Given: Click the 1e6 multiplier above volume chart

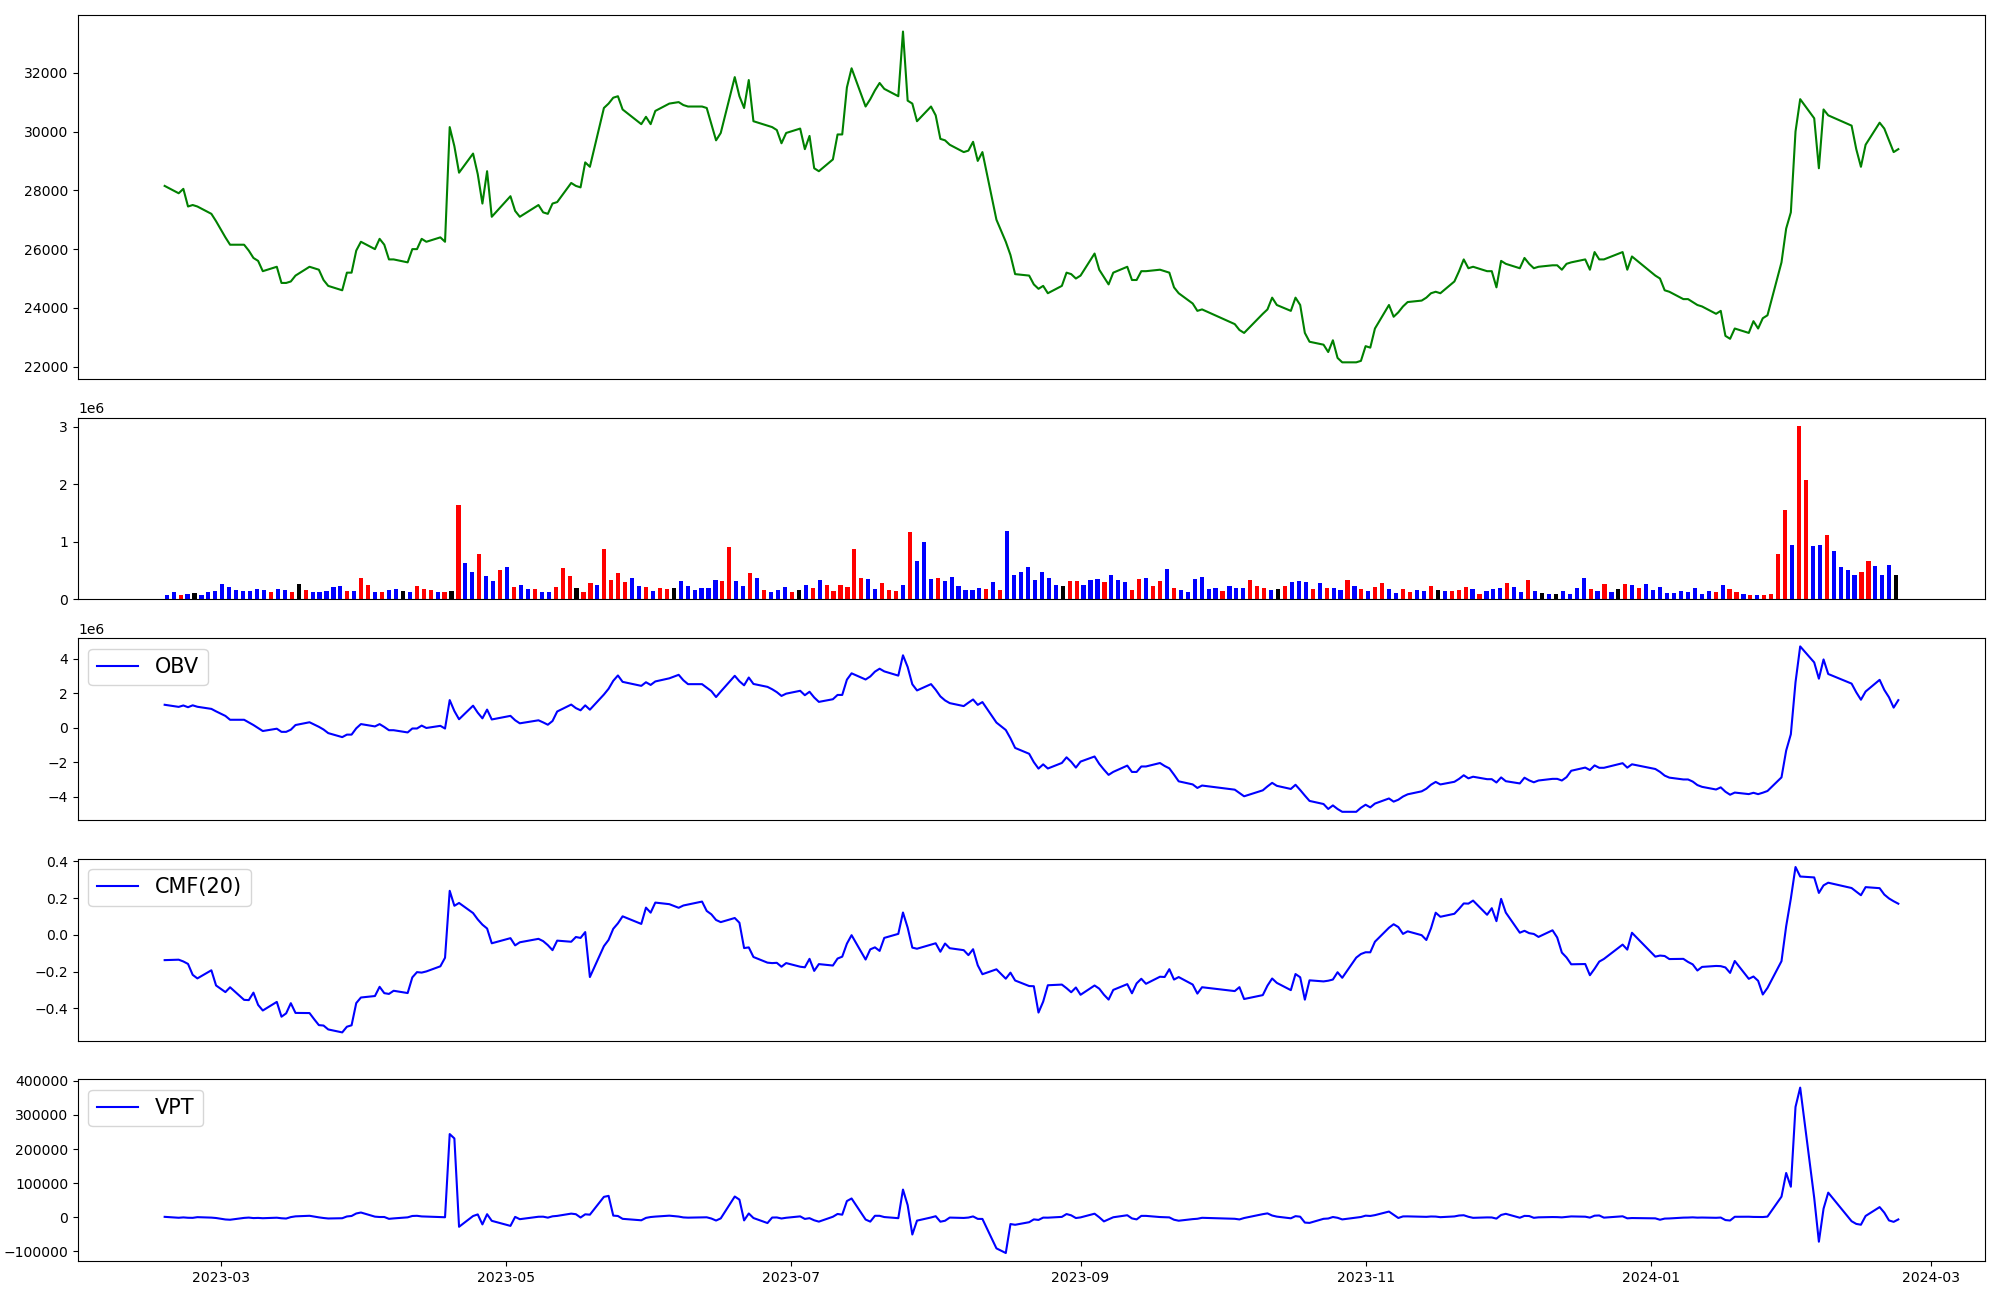Looking at the screenshot, I should click(91, 408).
